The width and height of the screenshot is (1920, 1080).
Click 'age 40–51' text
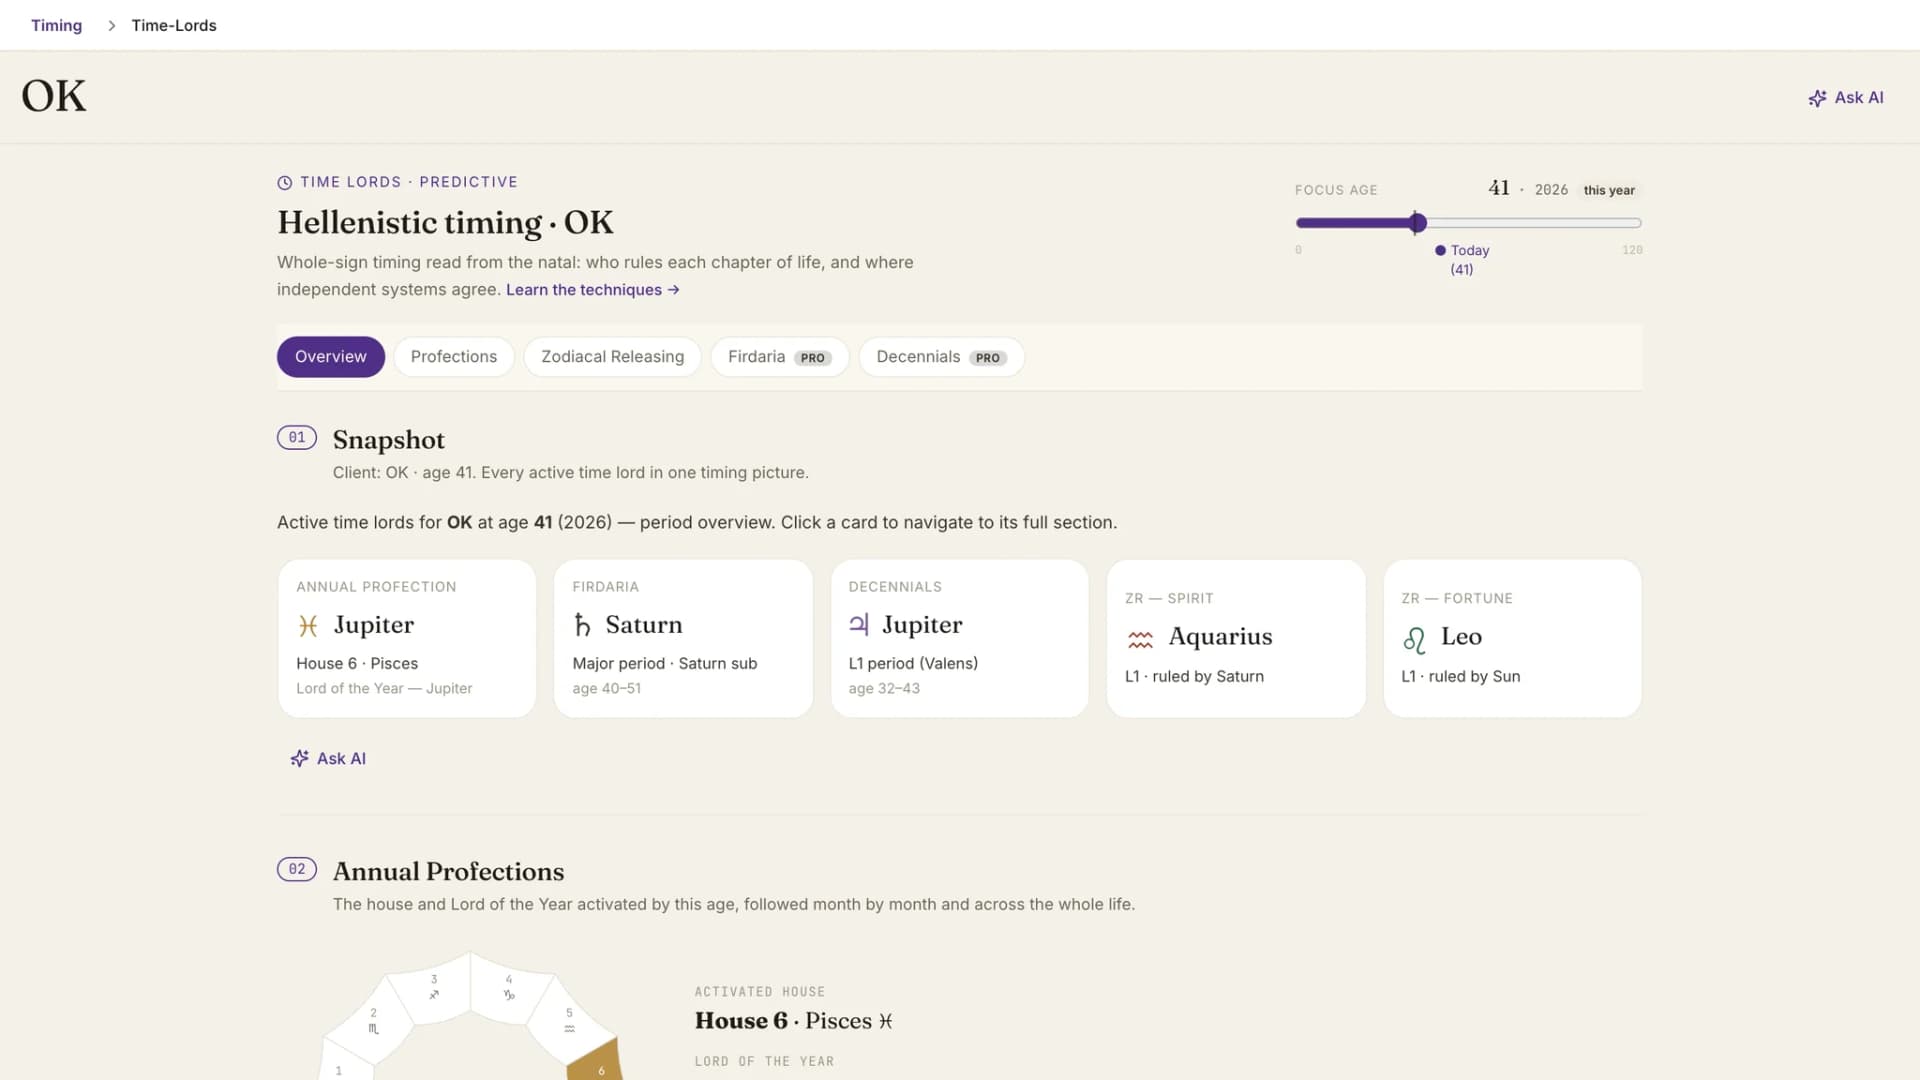606,689
